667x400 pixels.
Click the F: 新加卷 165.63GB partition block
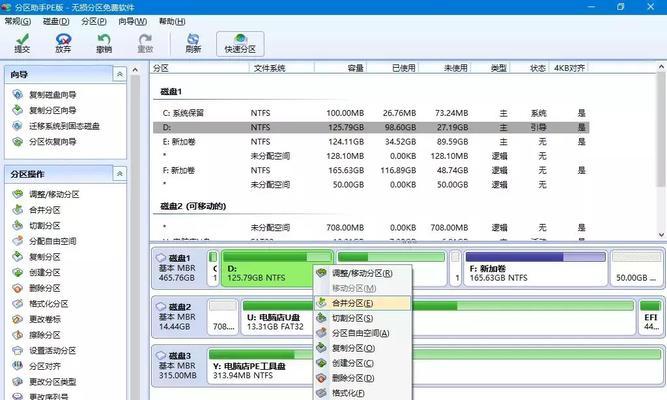tap(536, 268)
